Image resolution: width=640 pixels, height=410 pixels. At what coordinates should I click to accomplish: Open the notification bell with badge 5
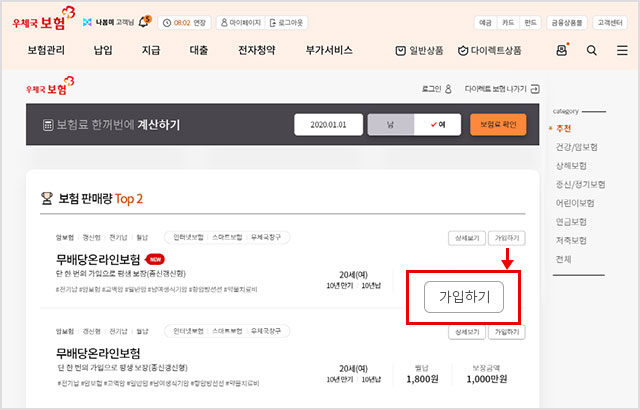coord(145,21)
